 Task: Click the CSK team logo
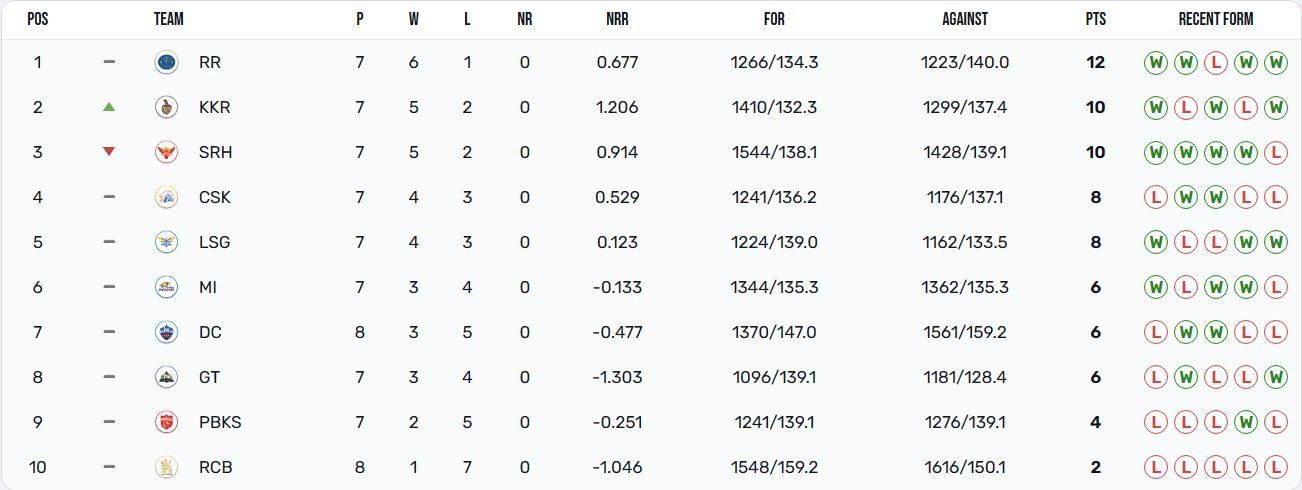click(166, 197)
